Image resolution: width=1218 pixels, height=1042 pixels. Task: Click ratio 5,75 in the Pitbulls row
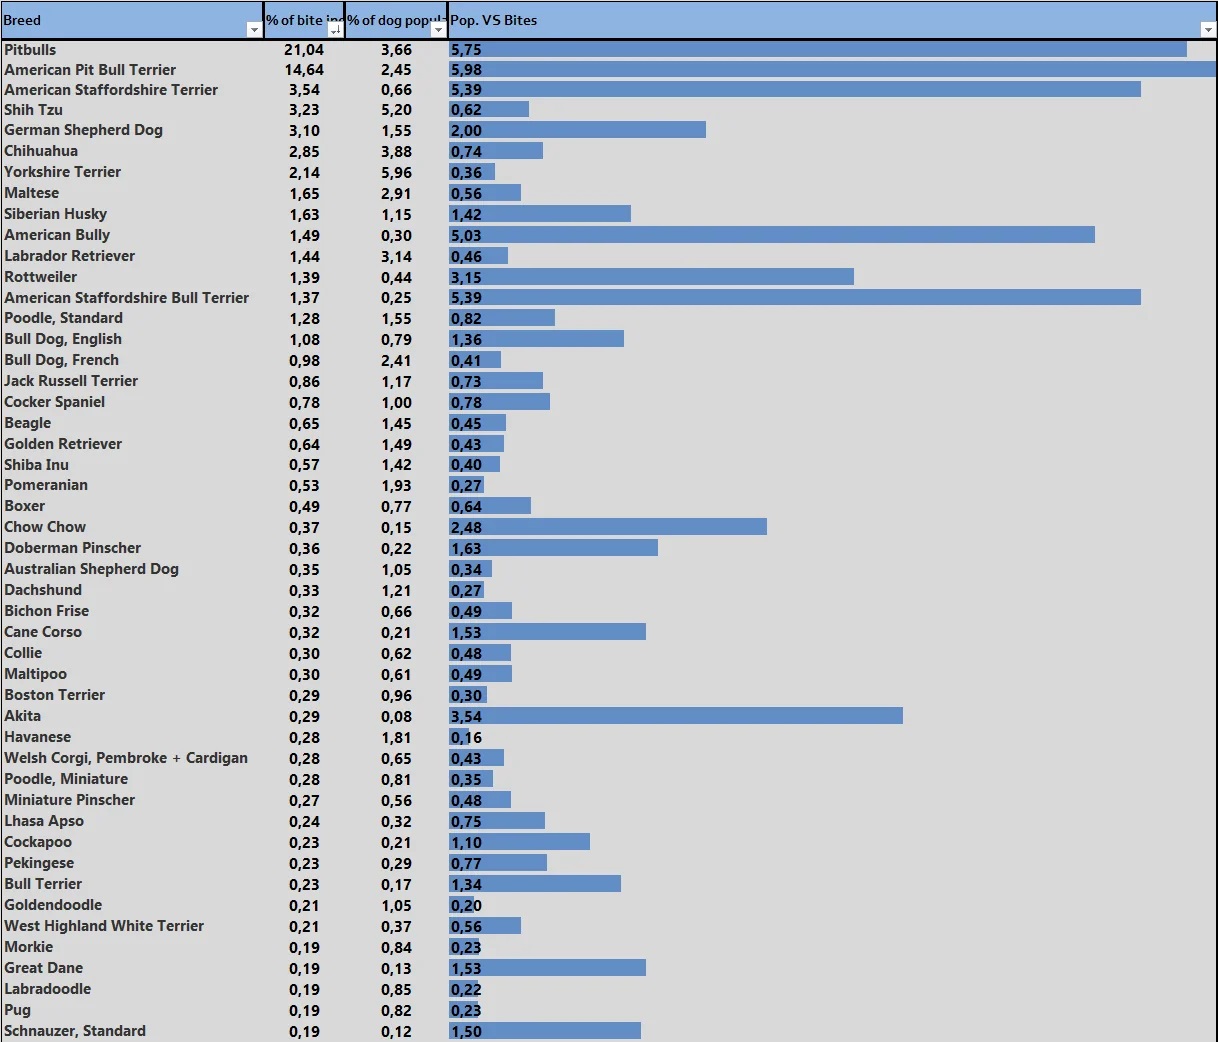pos(466,50)
